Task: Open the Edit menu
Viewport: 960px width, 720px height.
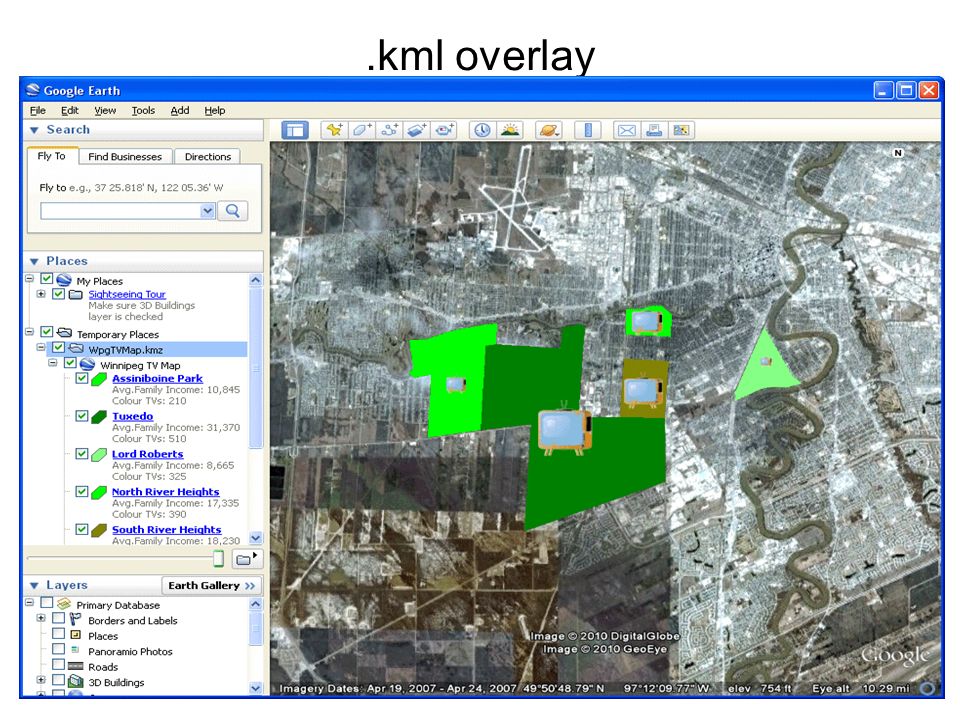Action: 69,110
